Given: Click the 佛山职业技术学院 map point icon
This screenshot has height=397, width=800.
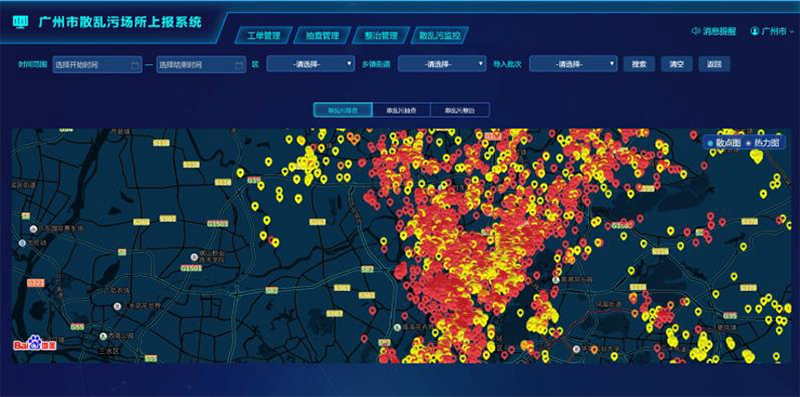Looking at the screenshot, I should pyautogui.click(x=194, y=257).
